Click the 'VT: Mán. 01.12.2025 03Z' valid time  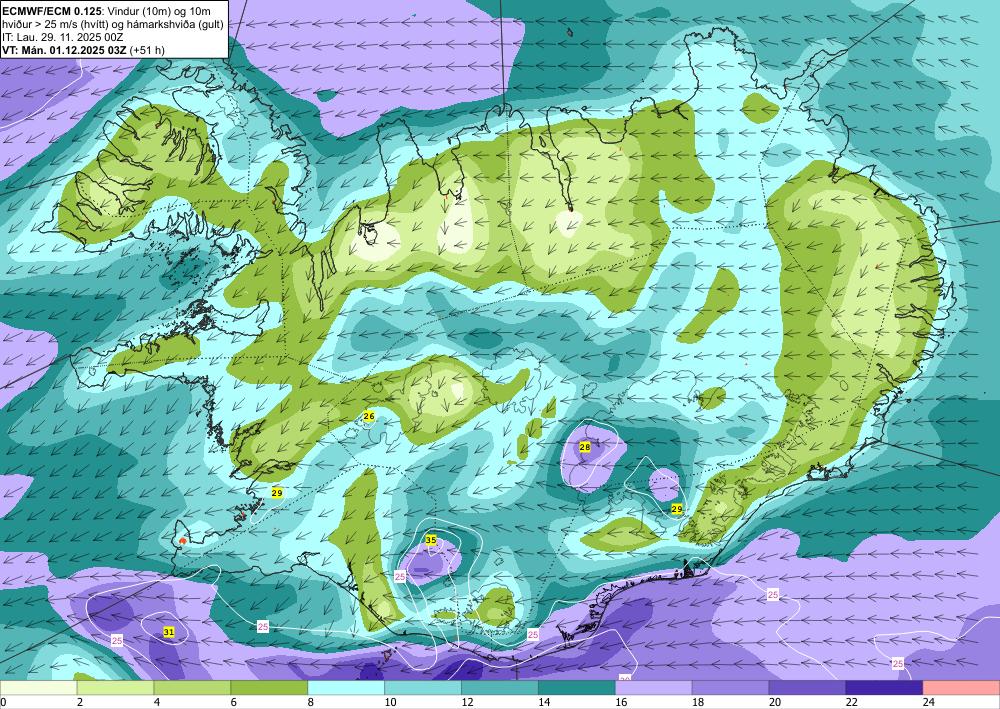pyautogui.click(x=64, y=50)
